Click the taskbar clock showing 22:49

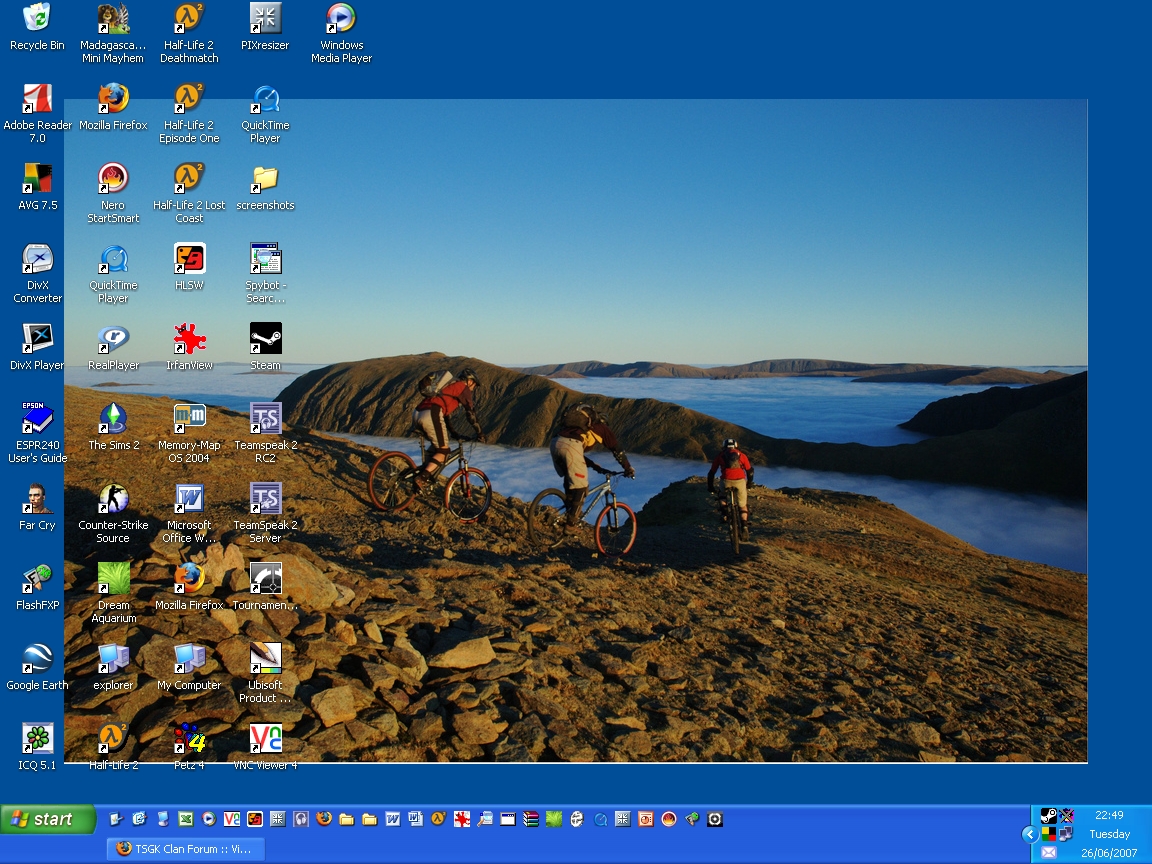point(1110,813)
